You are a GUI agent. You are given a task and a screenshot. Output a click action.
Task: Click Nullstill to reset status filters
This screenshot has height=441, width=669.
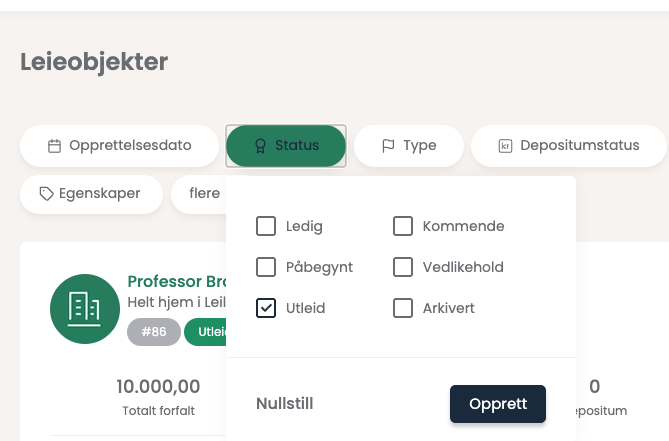point(285,404)
